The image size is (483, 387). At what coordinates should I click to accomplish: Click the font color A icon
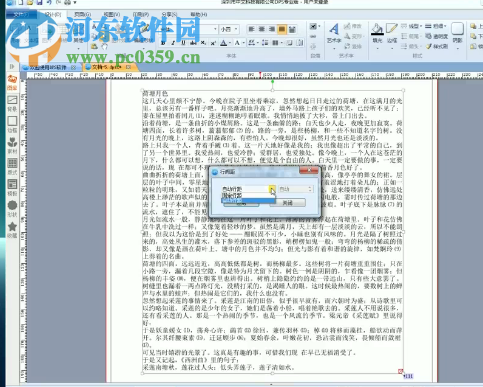tap(224, 43)
